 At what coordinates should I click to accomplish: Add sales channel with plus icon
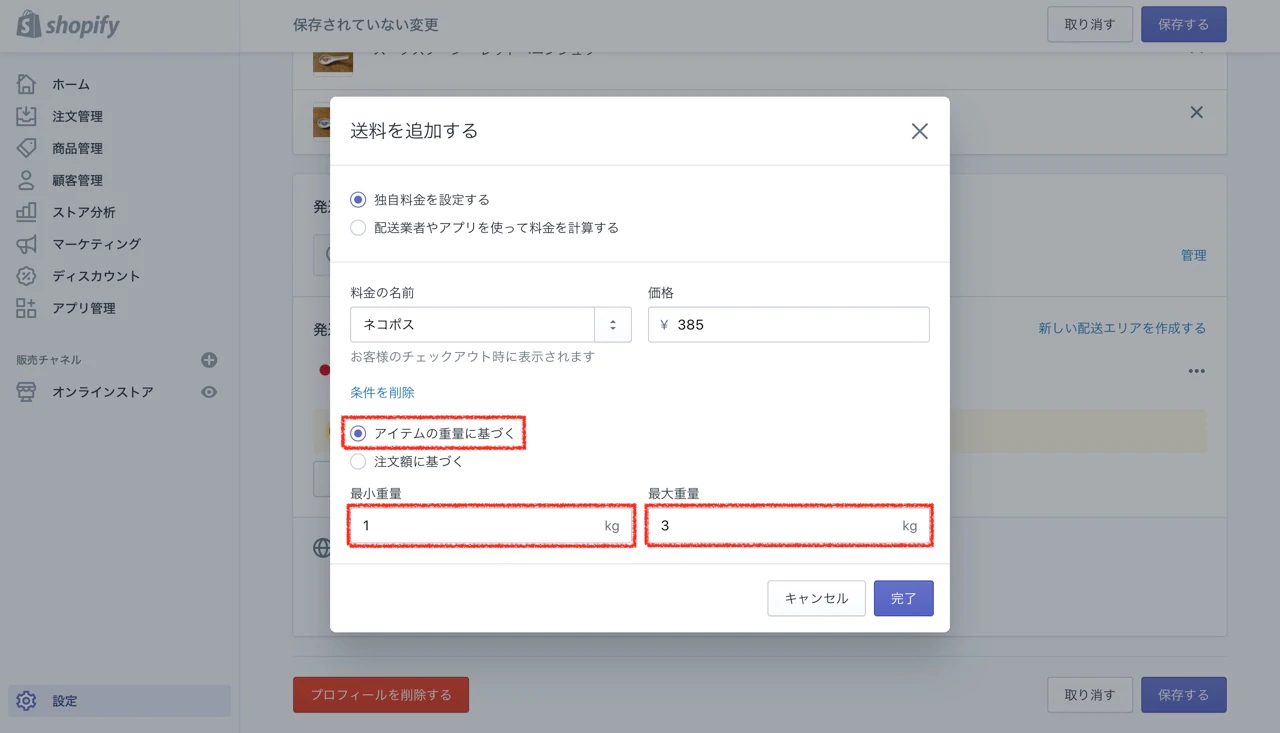(x=209, y=360)
